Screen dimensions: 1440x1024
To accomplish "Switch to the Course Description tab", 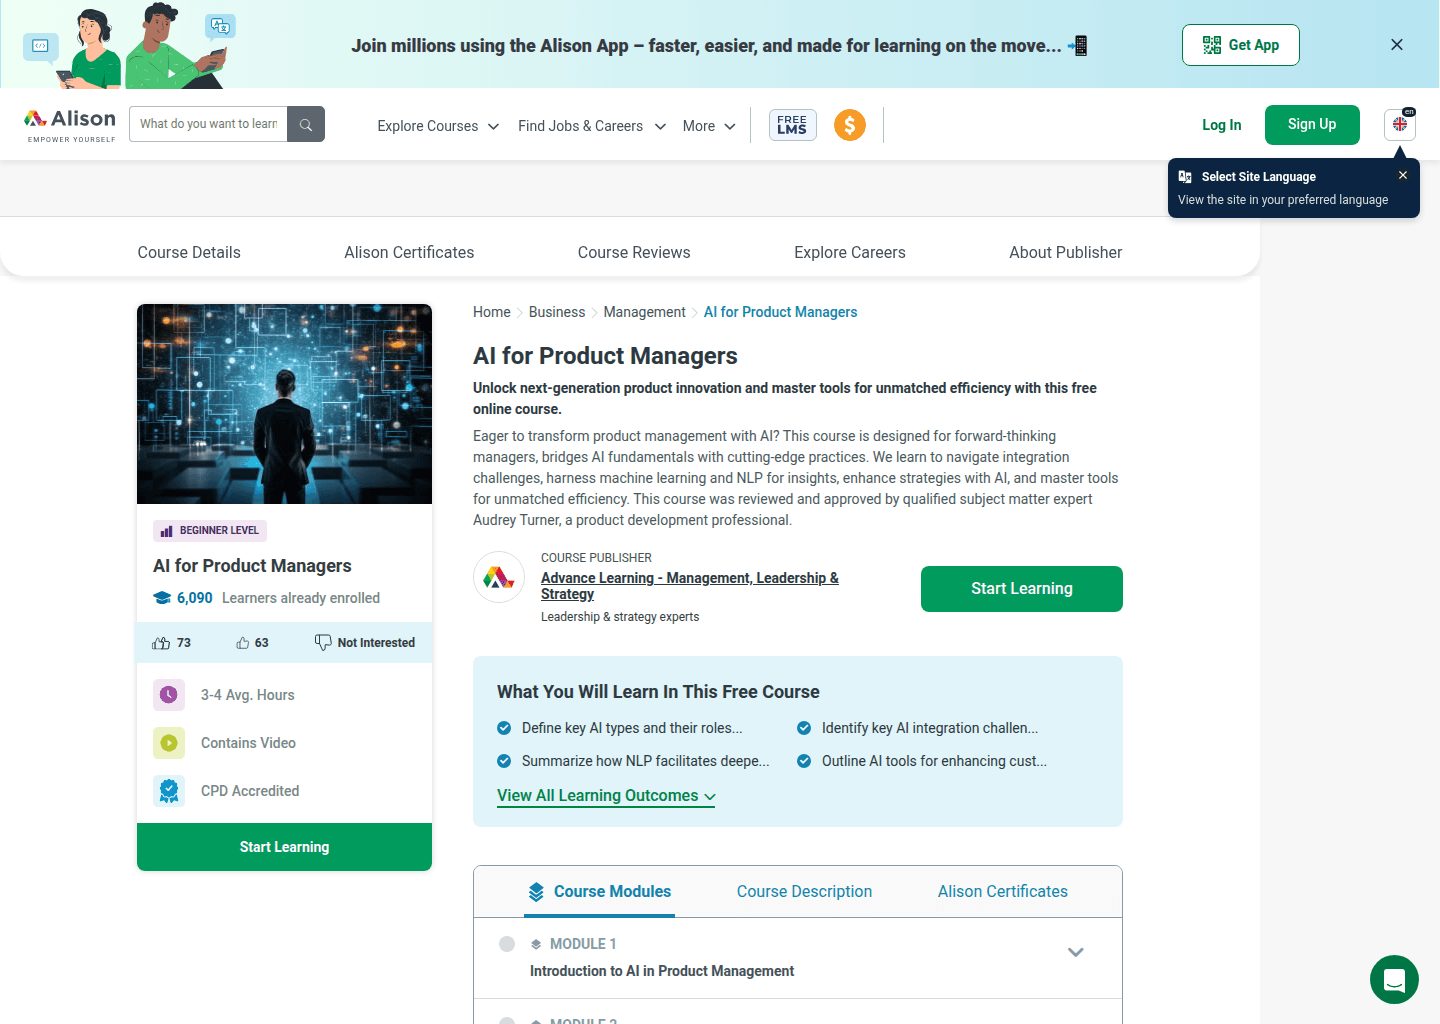I will (x=804, y=891).
